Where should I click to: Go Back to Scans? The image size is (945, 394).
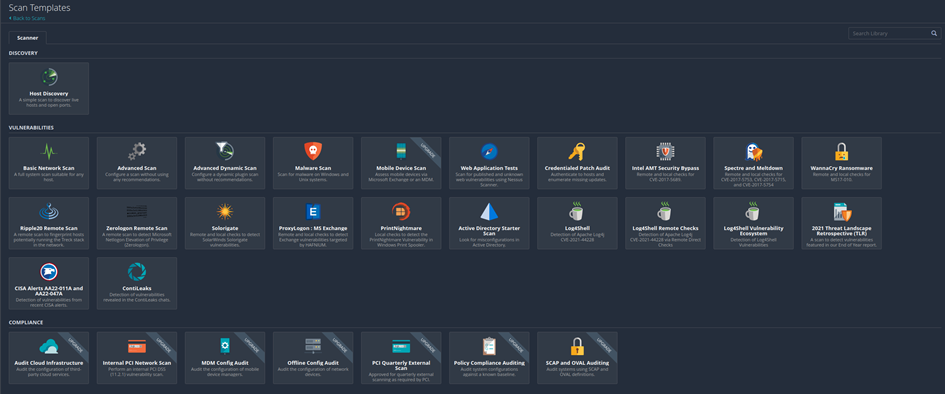pyautogui.click(x=27, y=18)
